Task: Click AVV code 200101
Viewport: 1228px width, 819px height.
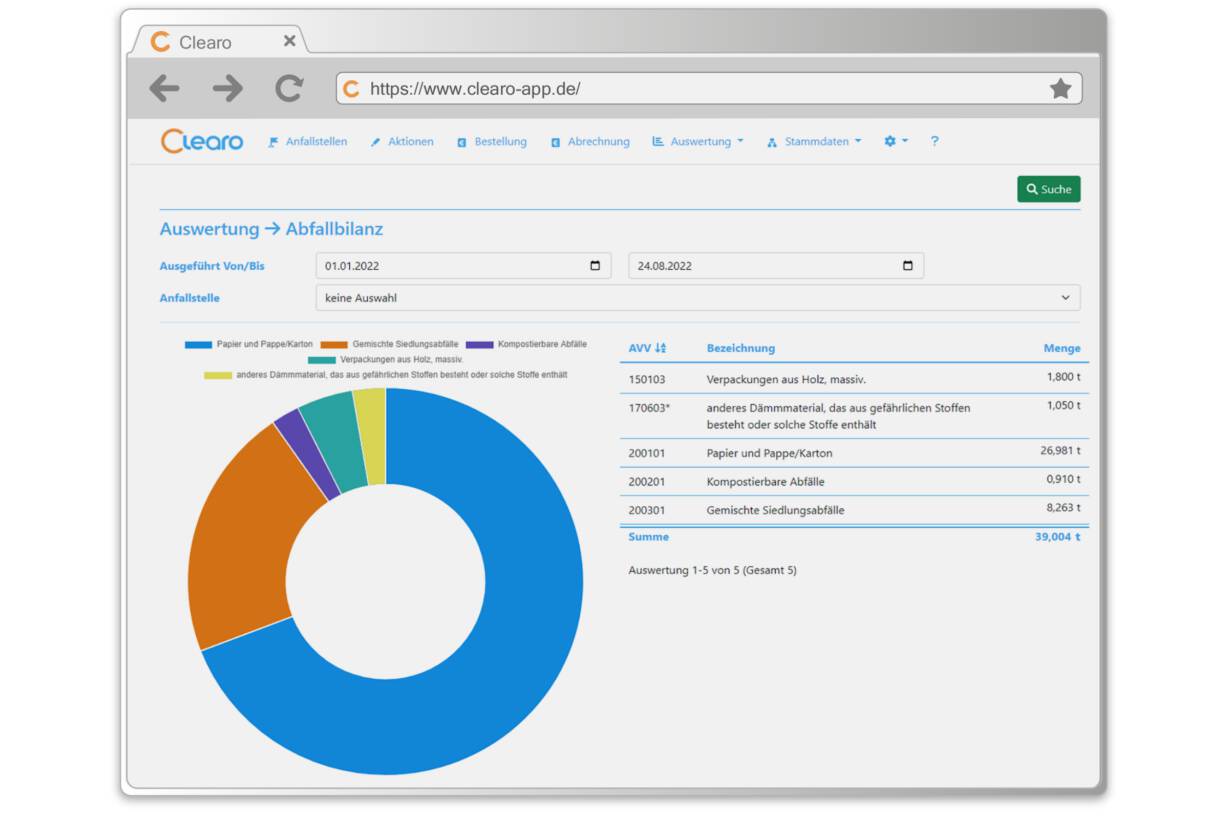Action: click(647, 453)
